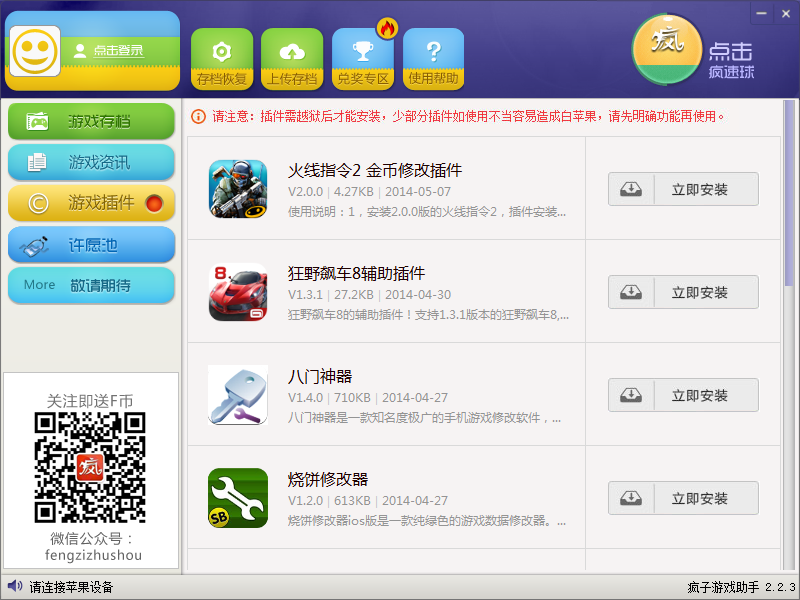
Task: Click the 狂野飙车8 car icon
Action: [x=238, y=292]
